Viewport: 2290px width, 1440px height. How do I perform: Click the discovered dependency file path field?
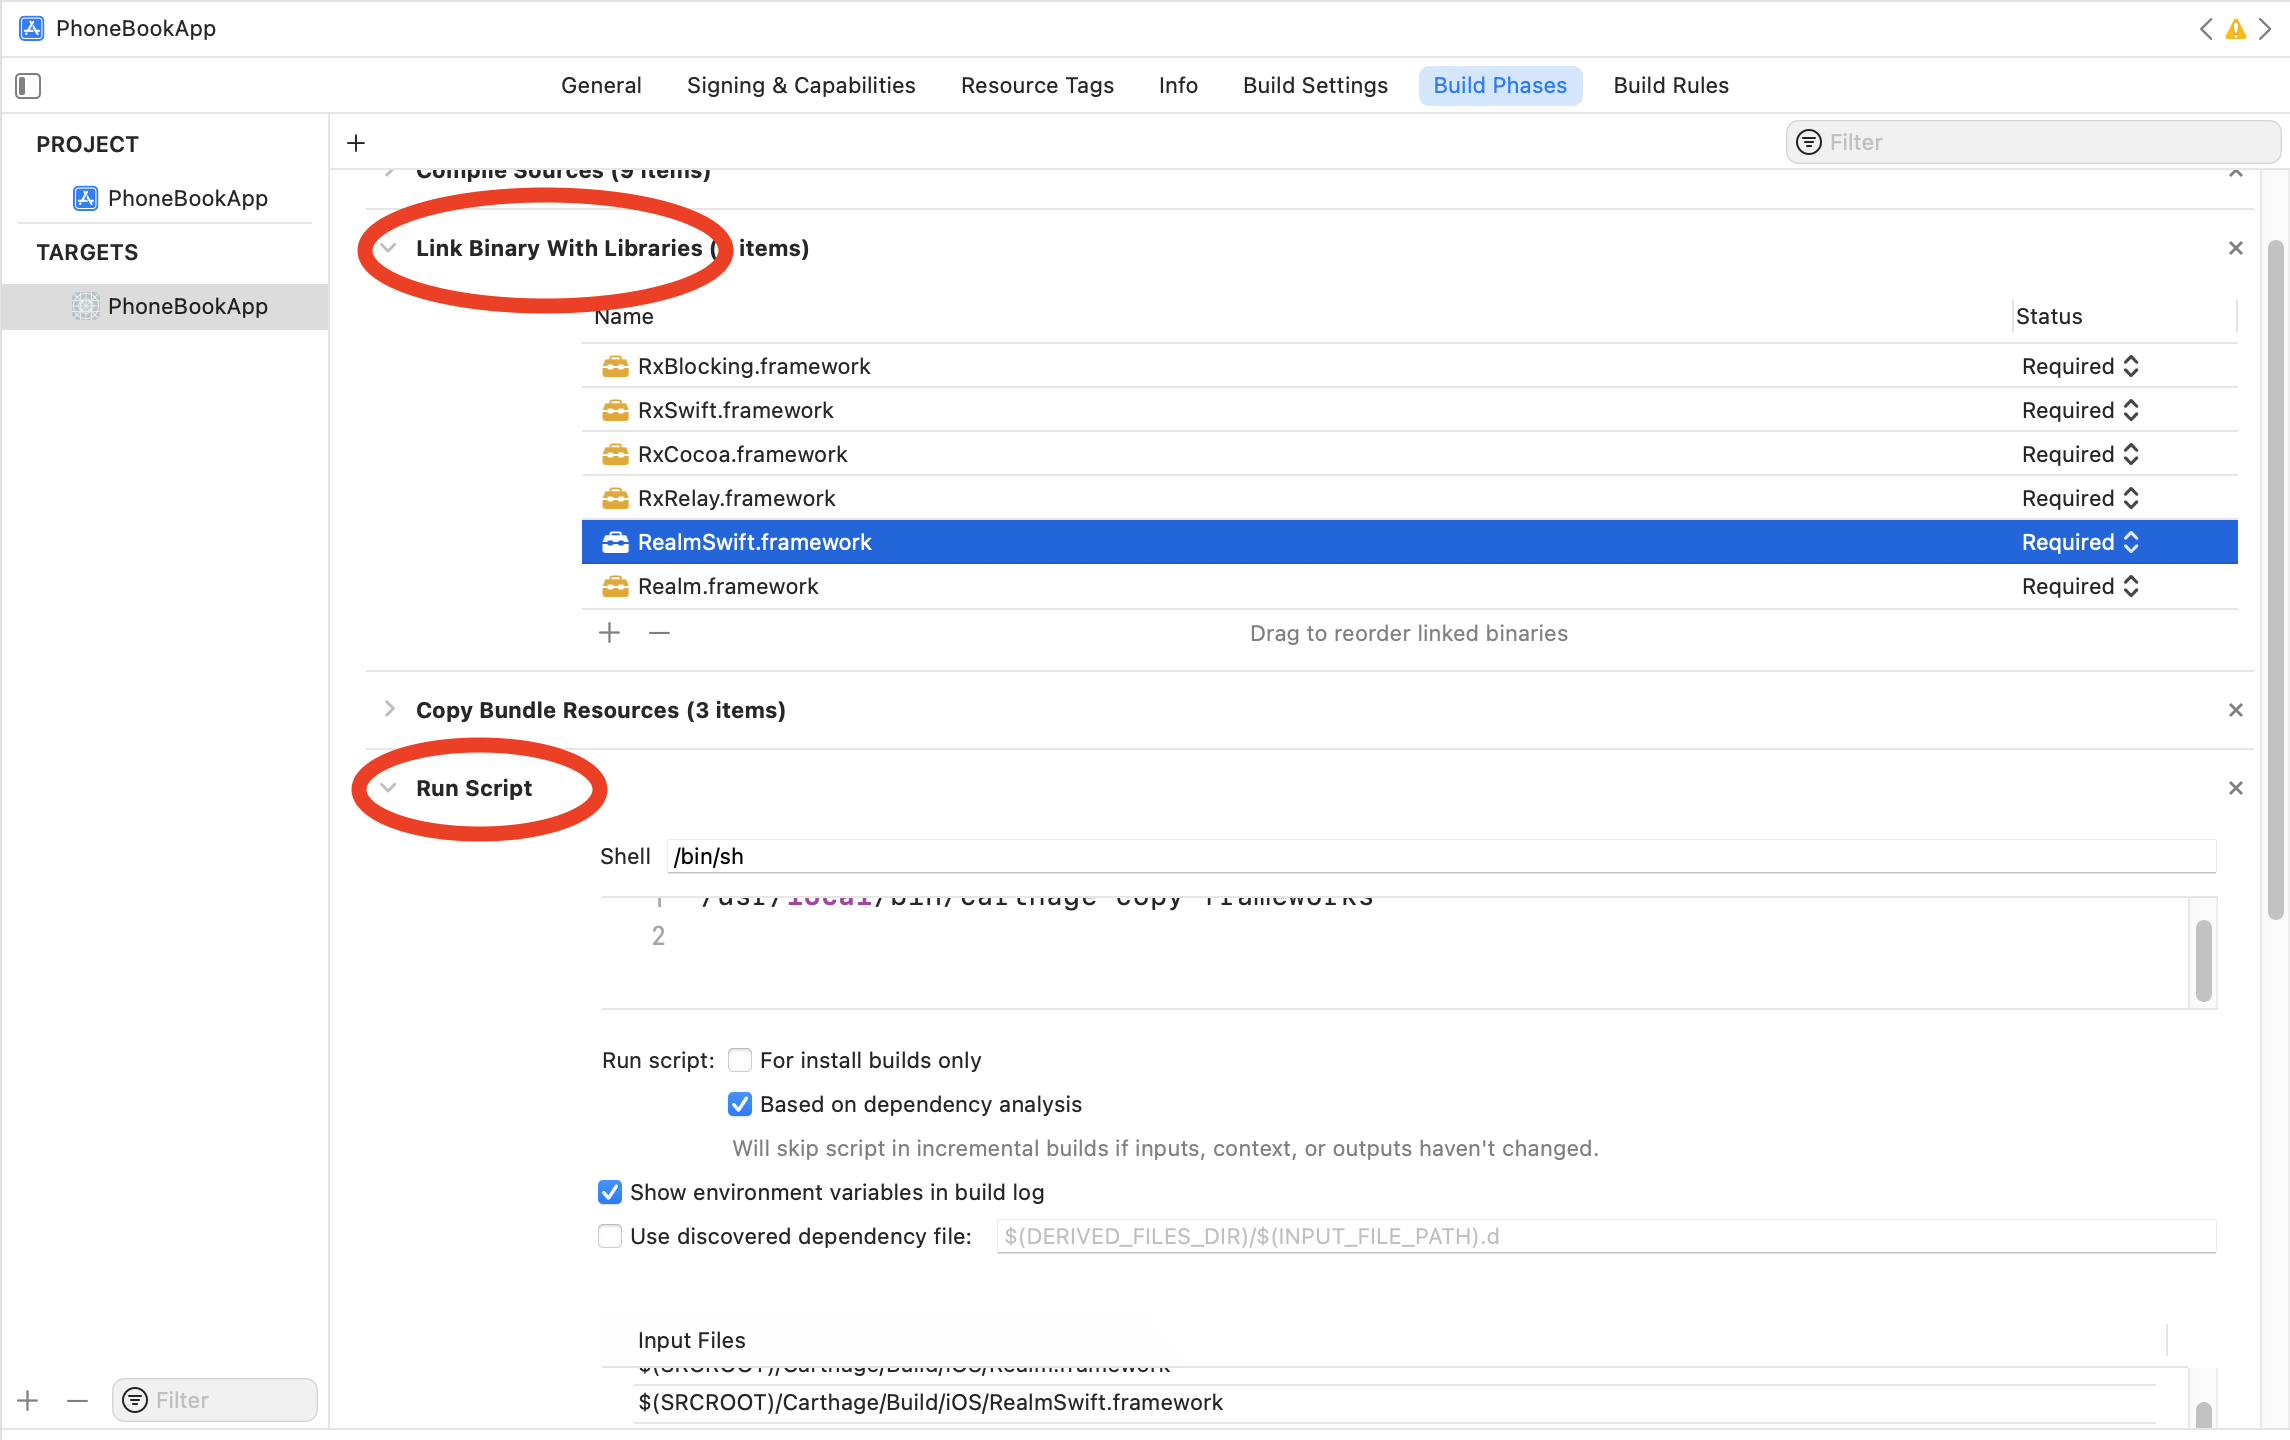[1606, 1236]
